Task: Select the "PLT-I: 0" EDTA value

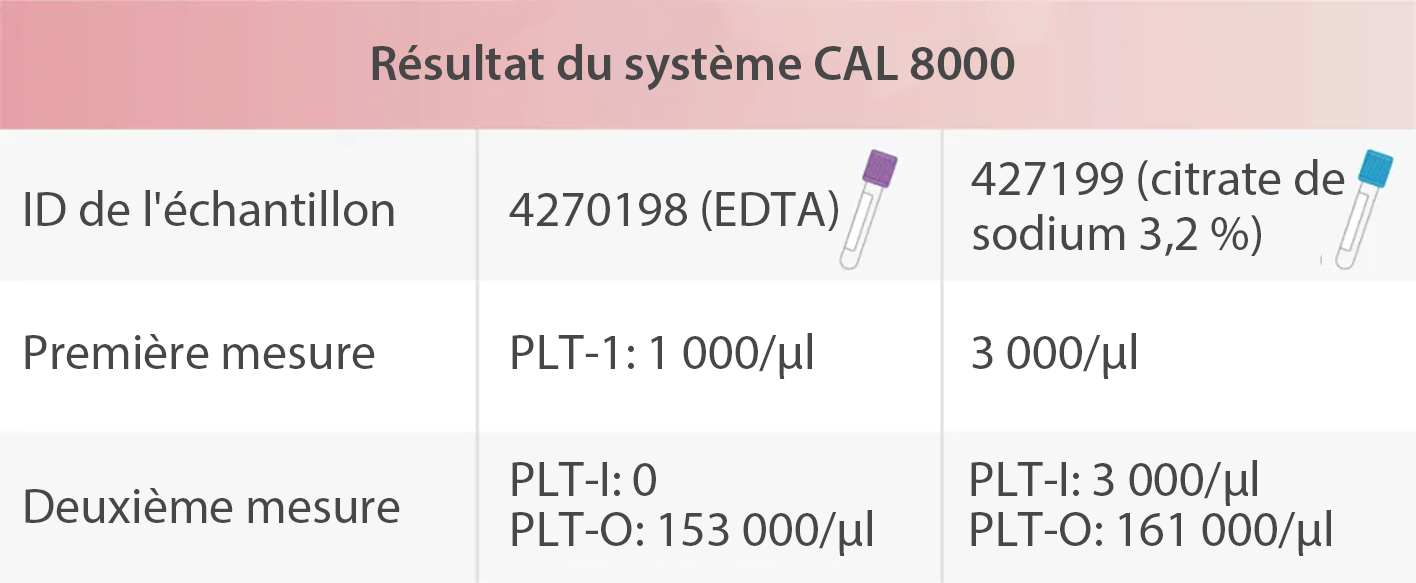Action: [583, 481]
